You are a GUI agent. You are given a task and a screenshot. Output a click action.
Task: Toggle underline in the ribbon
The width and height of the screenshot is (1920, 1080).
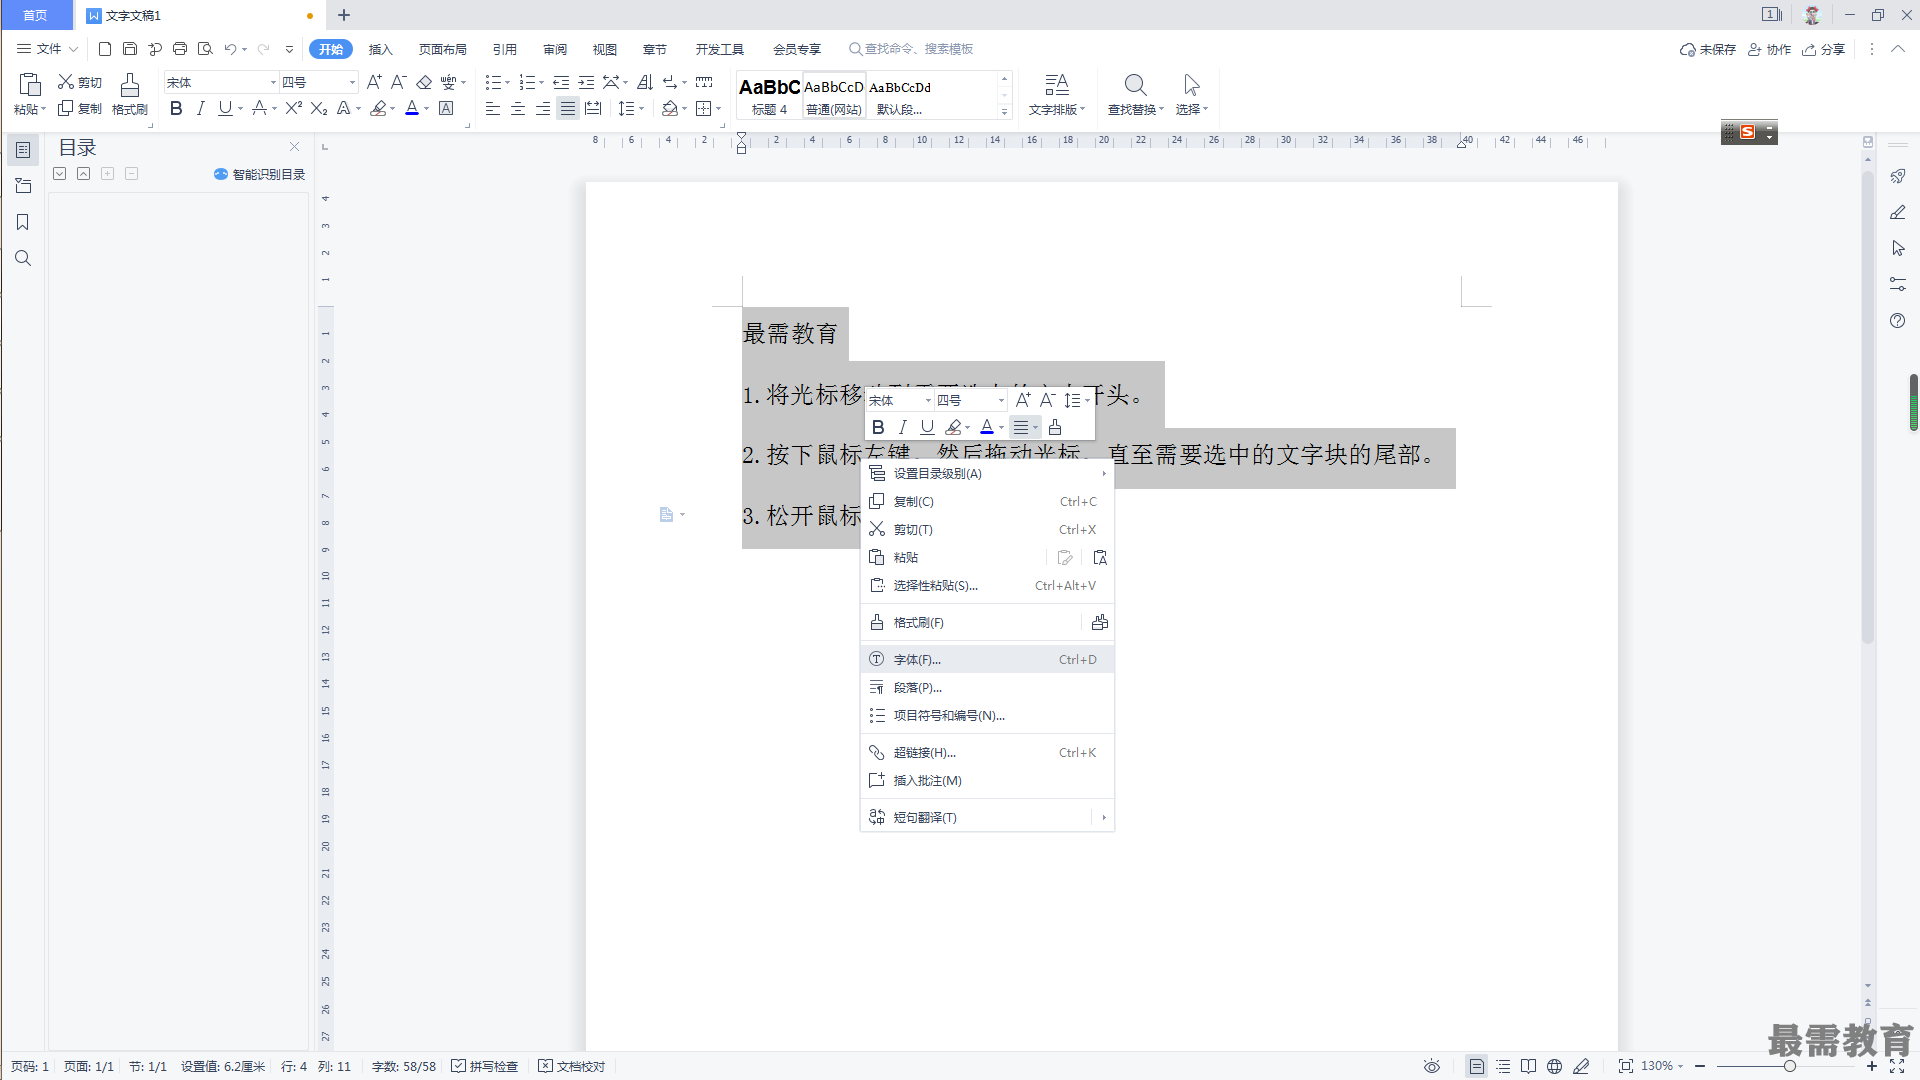(x=225, y=109)
